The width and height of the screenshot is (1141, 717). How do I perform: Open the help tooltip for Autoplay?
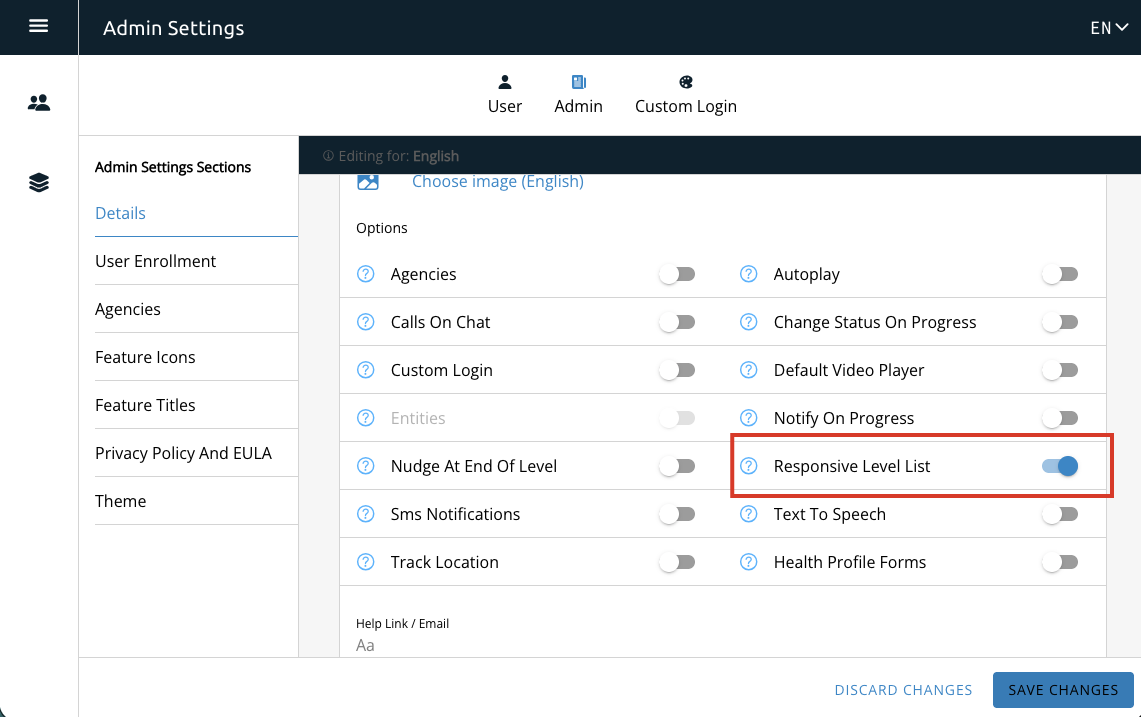[748, 274]
